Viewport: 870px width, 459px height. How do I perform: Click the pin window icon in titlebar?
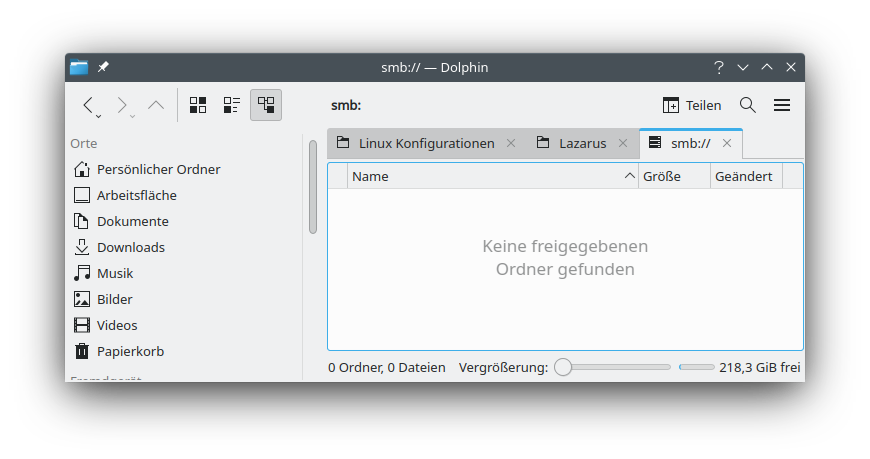(x=103, y=67)
